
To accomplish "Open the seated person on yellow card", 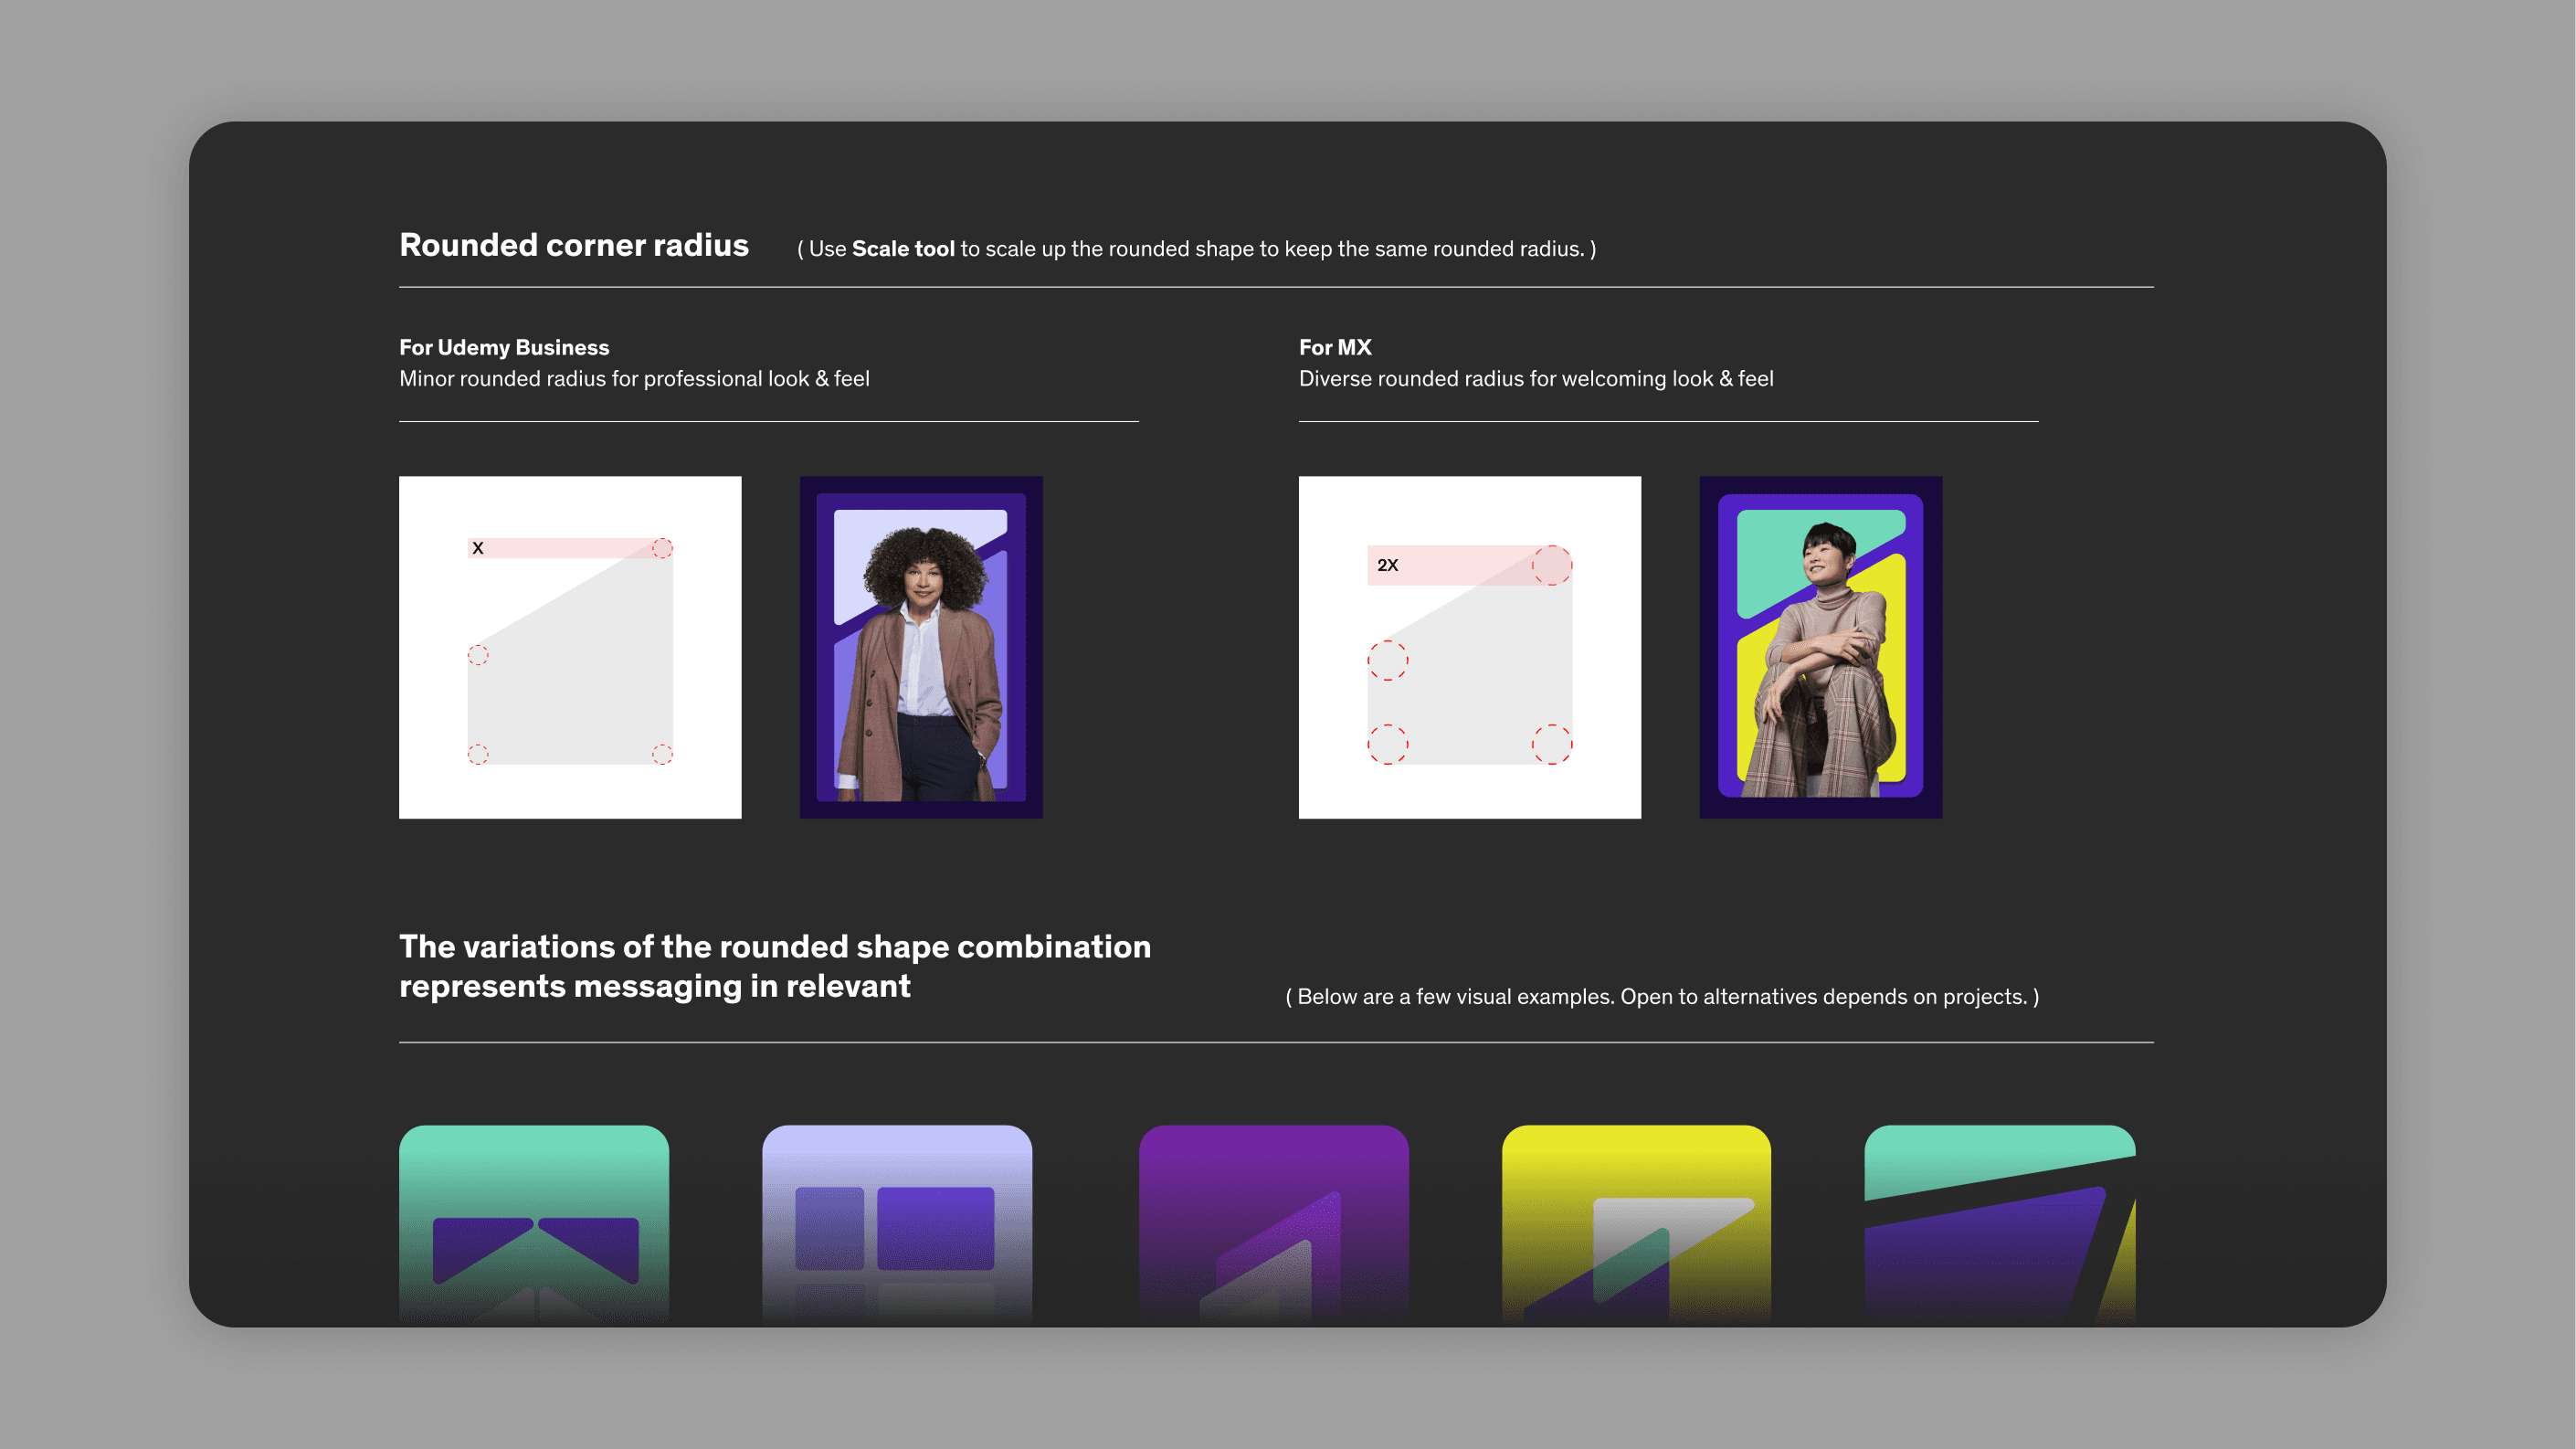I will point(1820,647).
